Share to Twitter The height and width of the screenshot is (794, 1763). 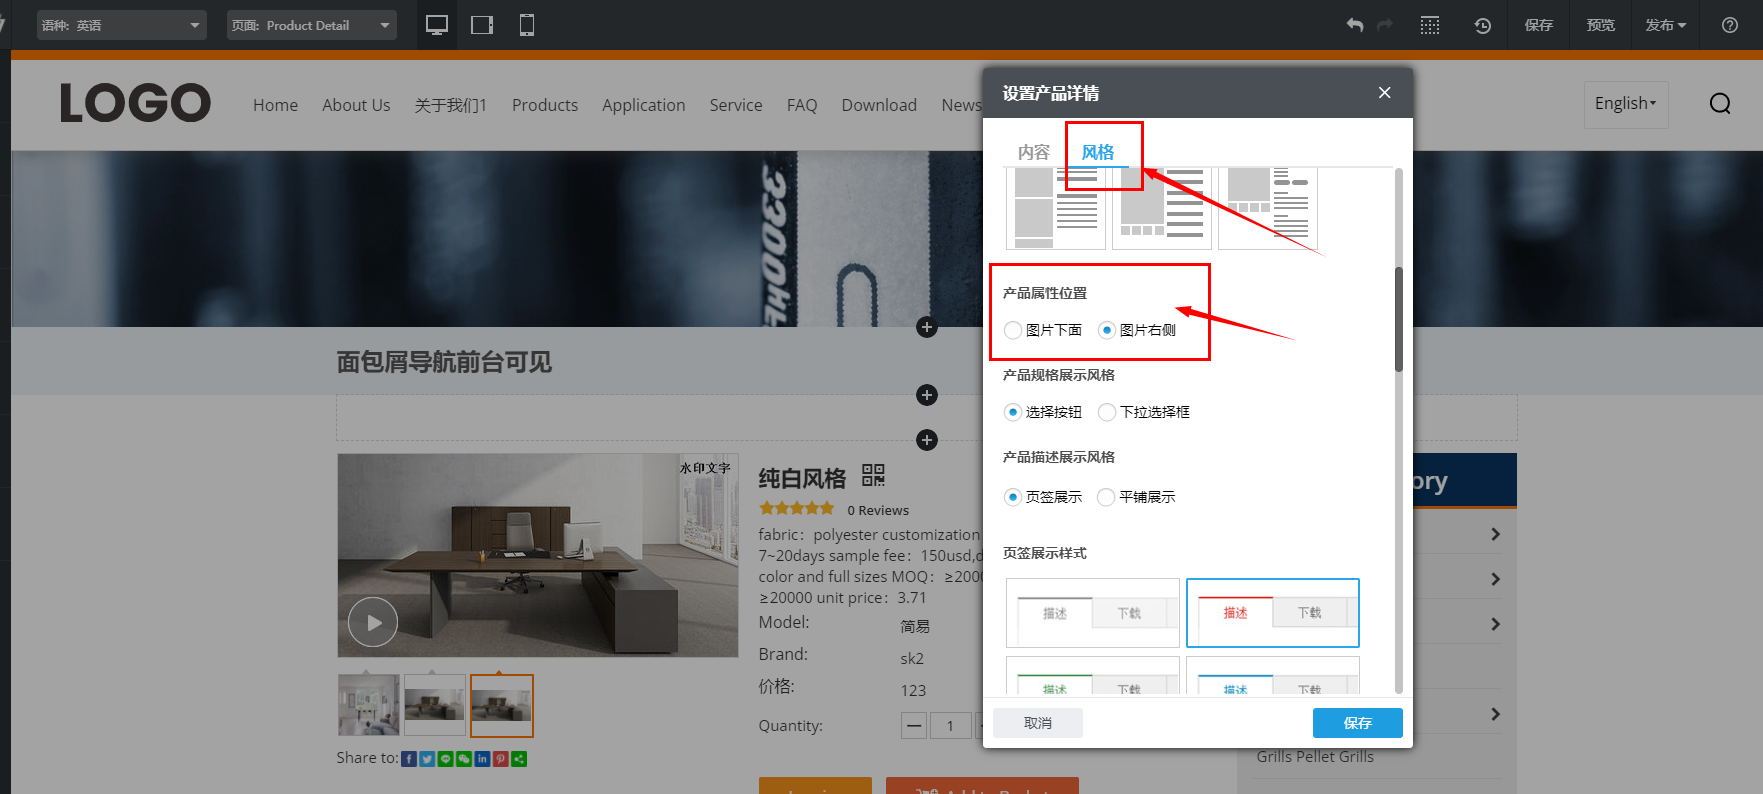(427, 759)
